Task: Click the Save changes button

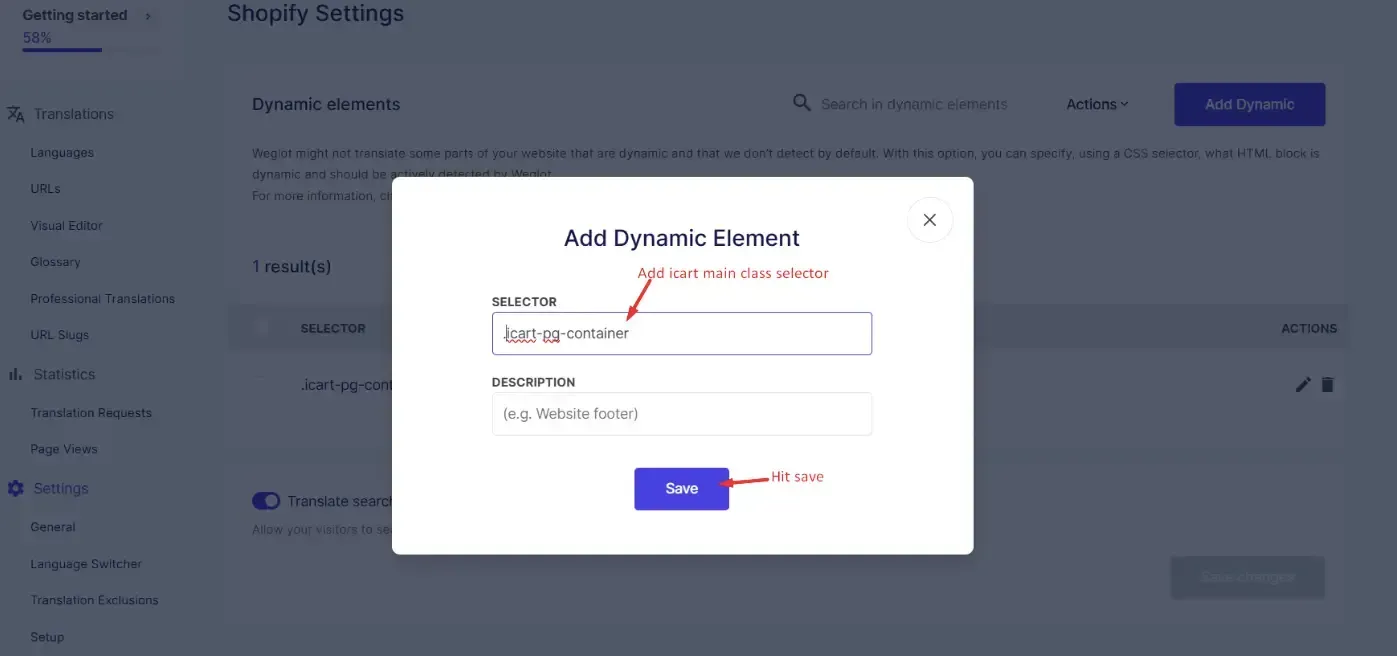Action: click(x=1248, y=577)
